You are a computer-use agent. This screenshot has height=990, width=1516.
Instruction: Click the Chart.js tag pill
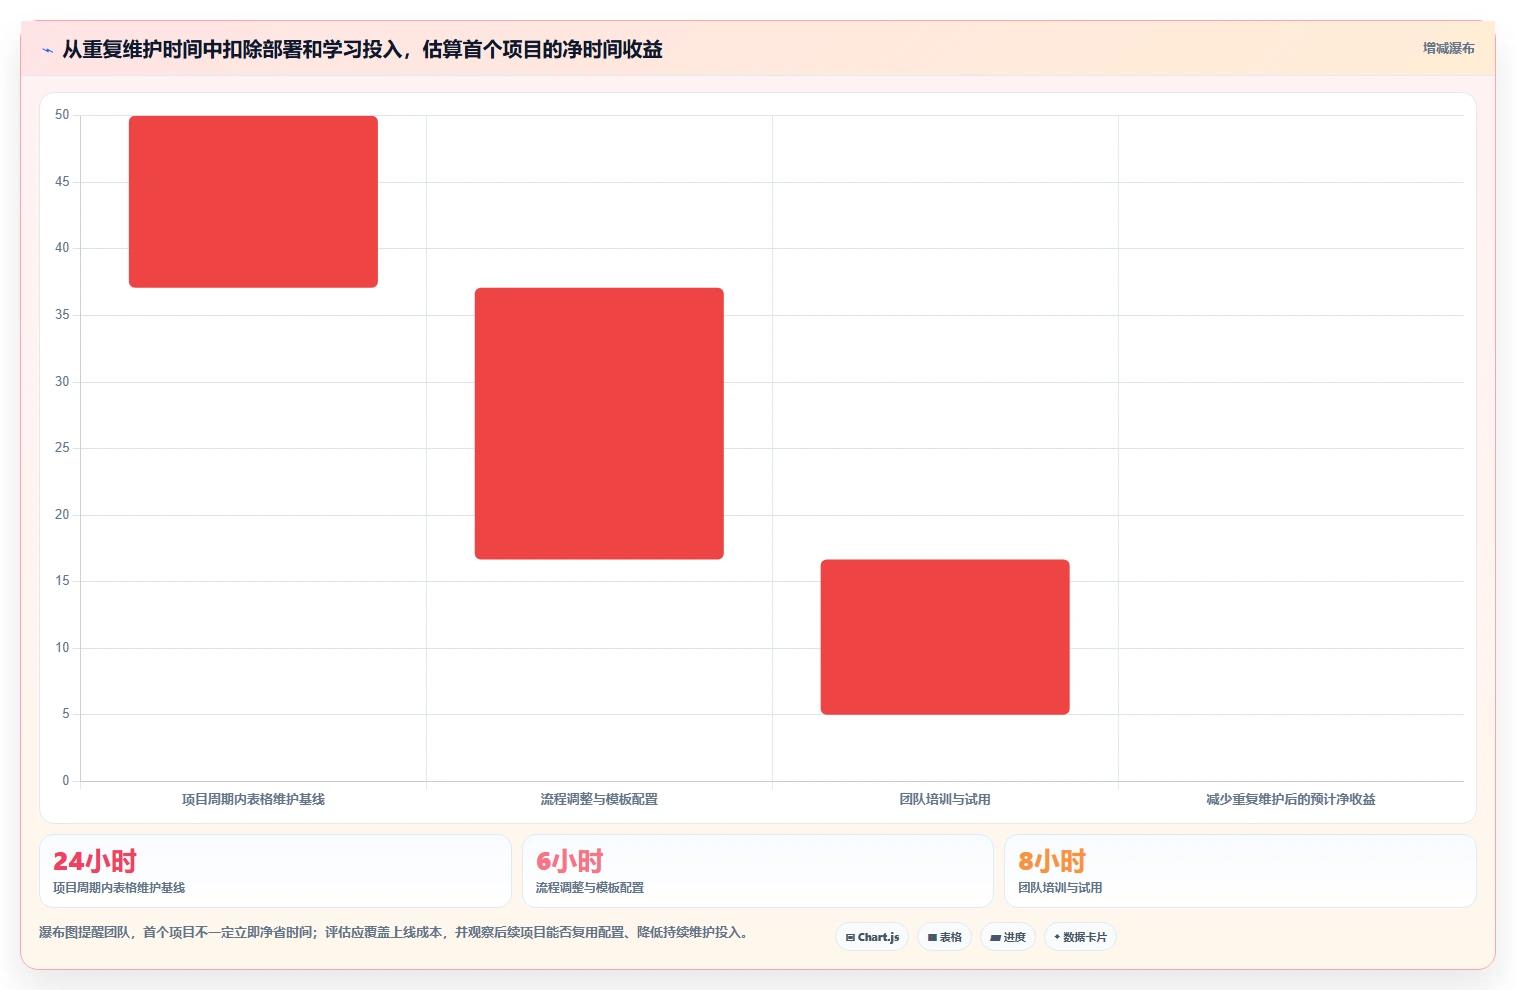pyautogui.click(x=872, y=937)
